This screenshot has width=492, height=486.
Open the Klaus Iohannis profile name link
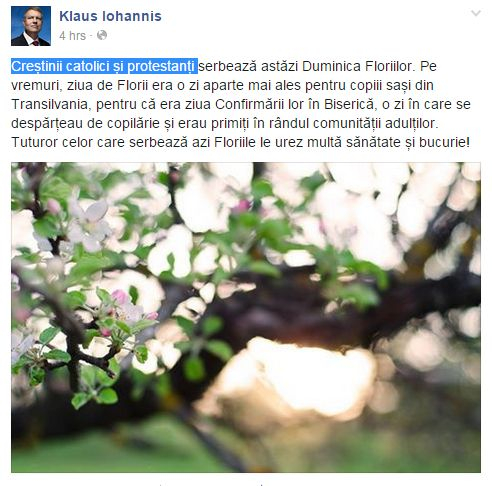point(110,16)
